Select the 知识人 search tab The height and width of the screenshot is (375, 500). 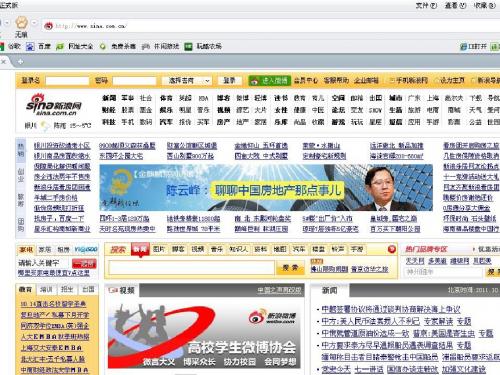tap(238, 249)
